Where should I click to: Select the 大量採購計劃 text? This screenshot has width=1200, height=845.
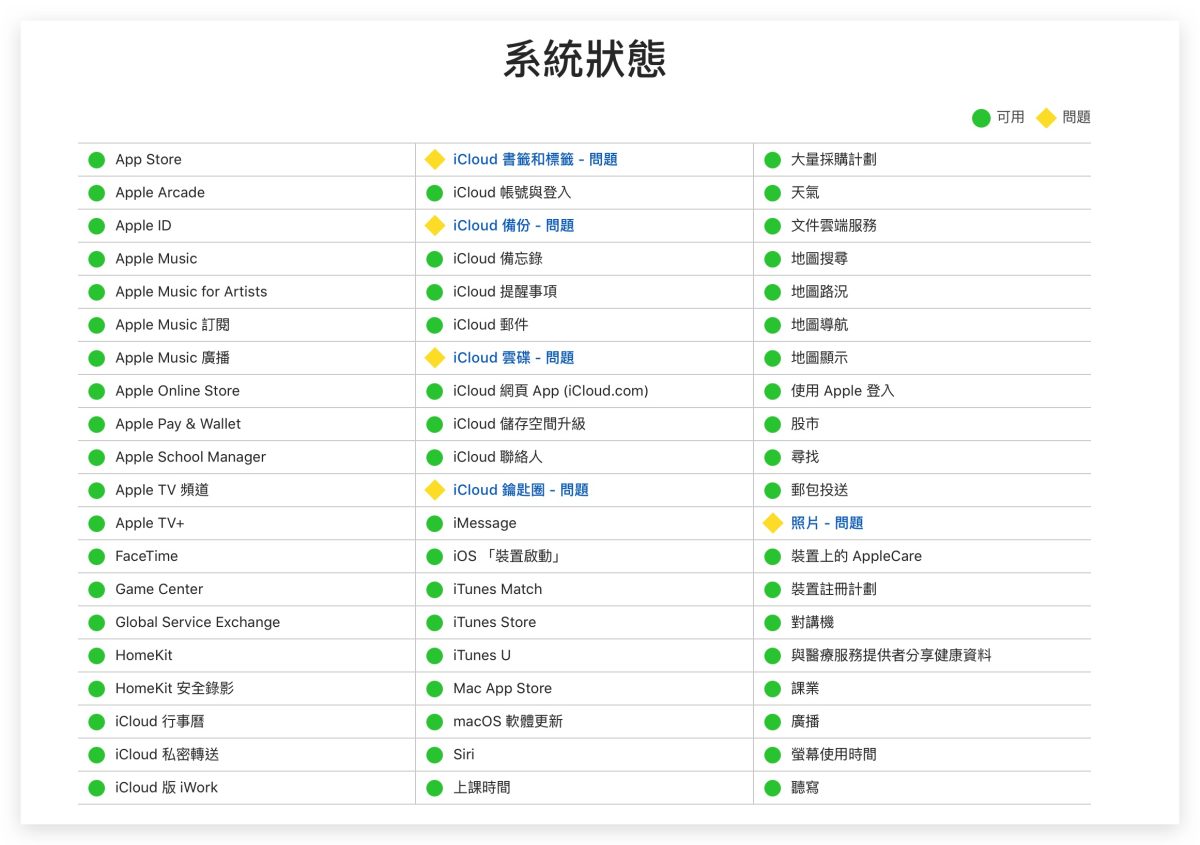click(x=834, y=159)
